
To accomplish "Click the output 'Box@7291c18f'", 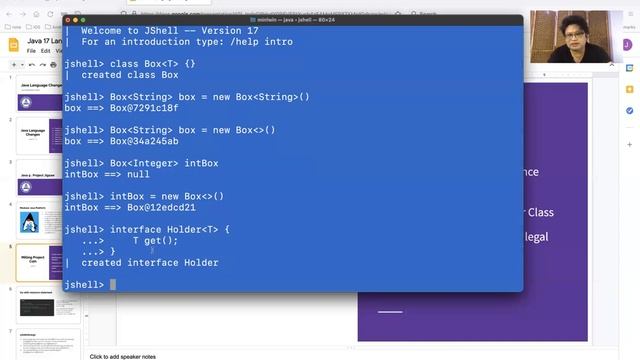I will tap(144, 108).
